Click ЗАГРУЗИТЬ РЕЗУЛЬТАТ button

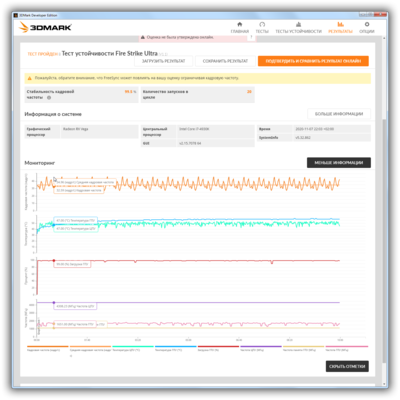(164, 61)
